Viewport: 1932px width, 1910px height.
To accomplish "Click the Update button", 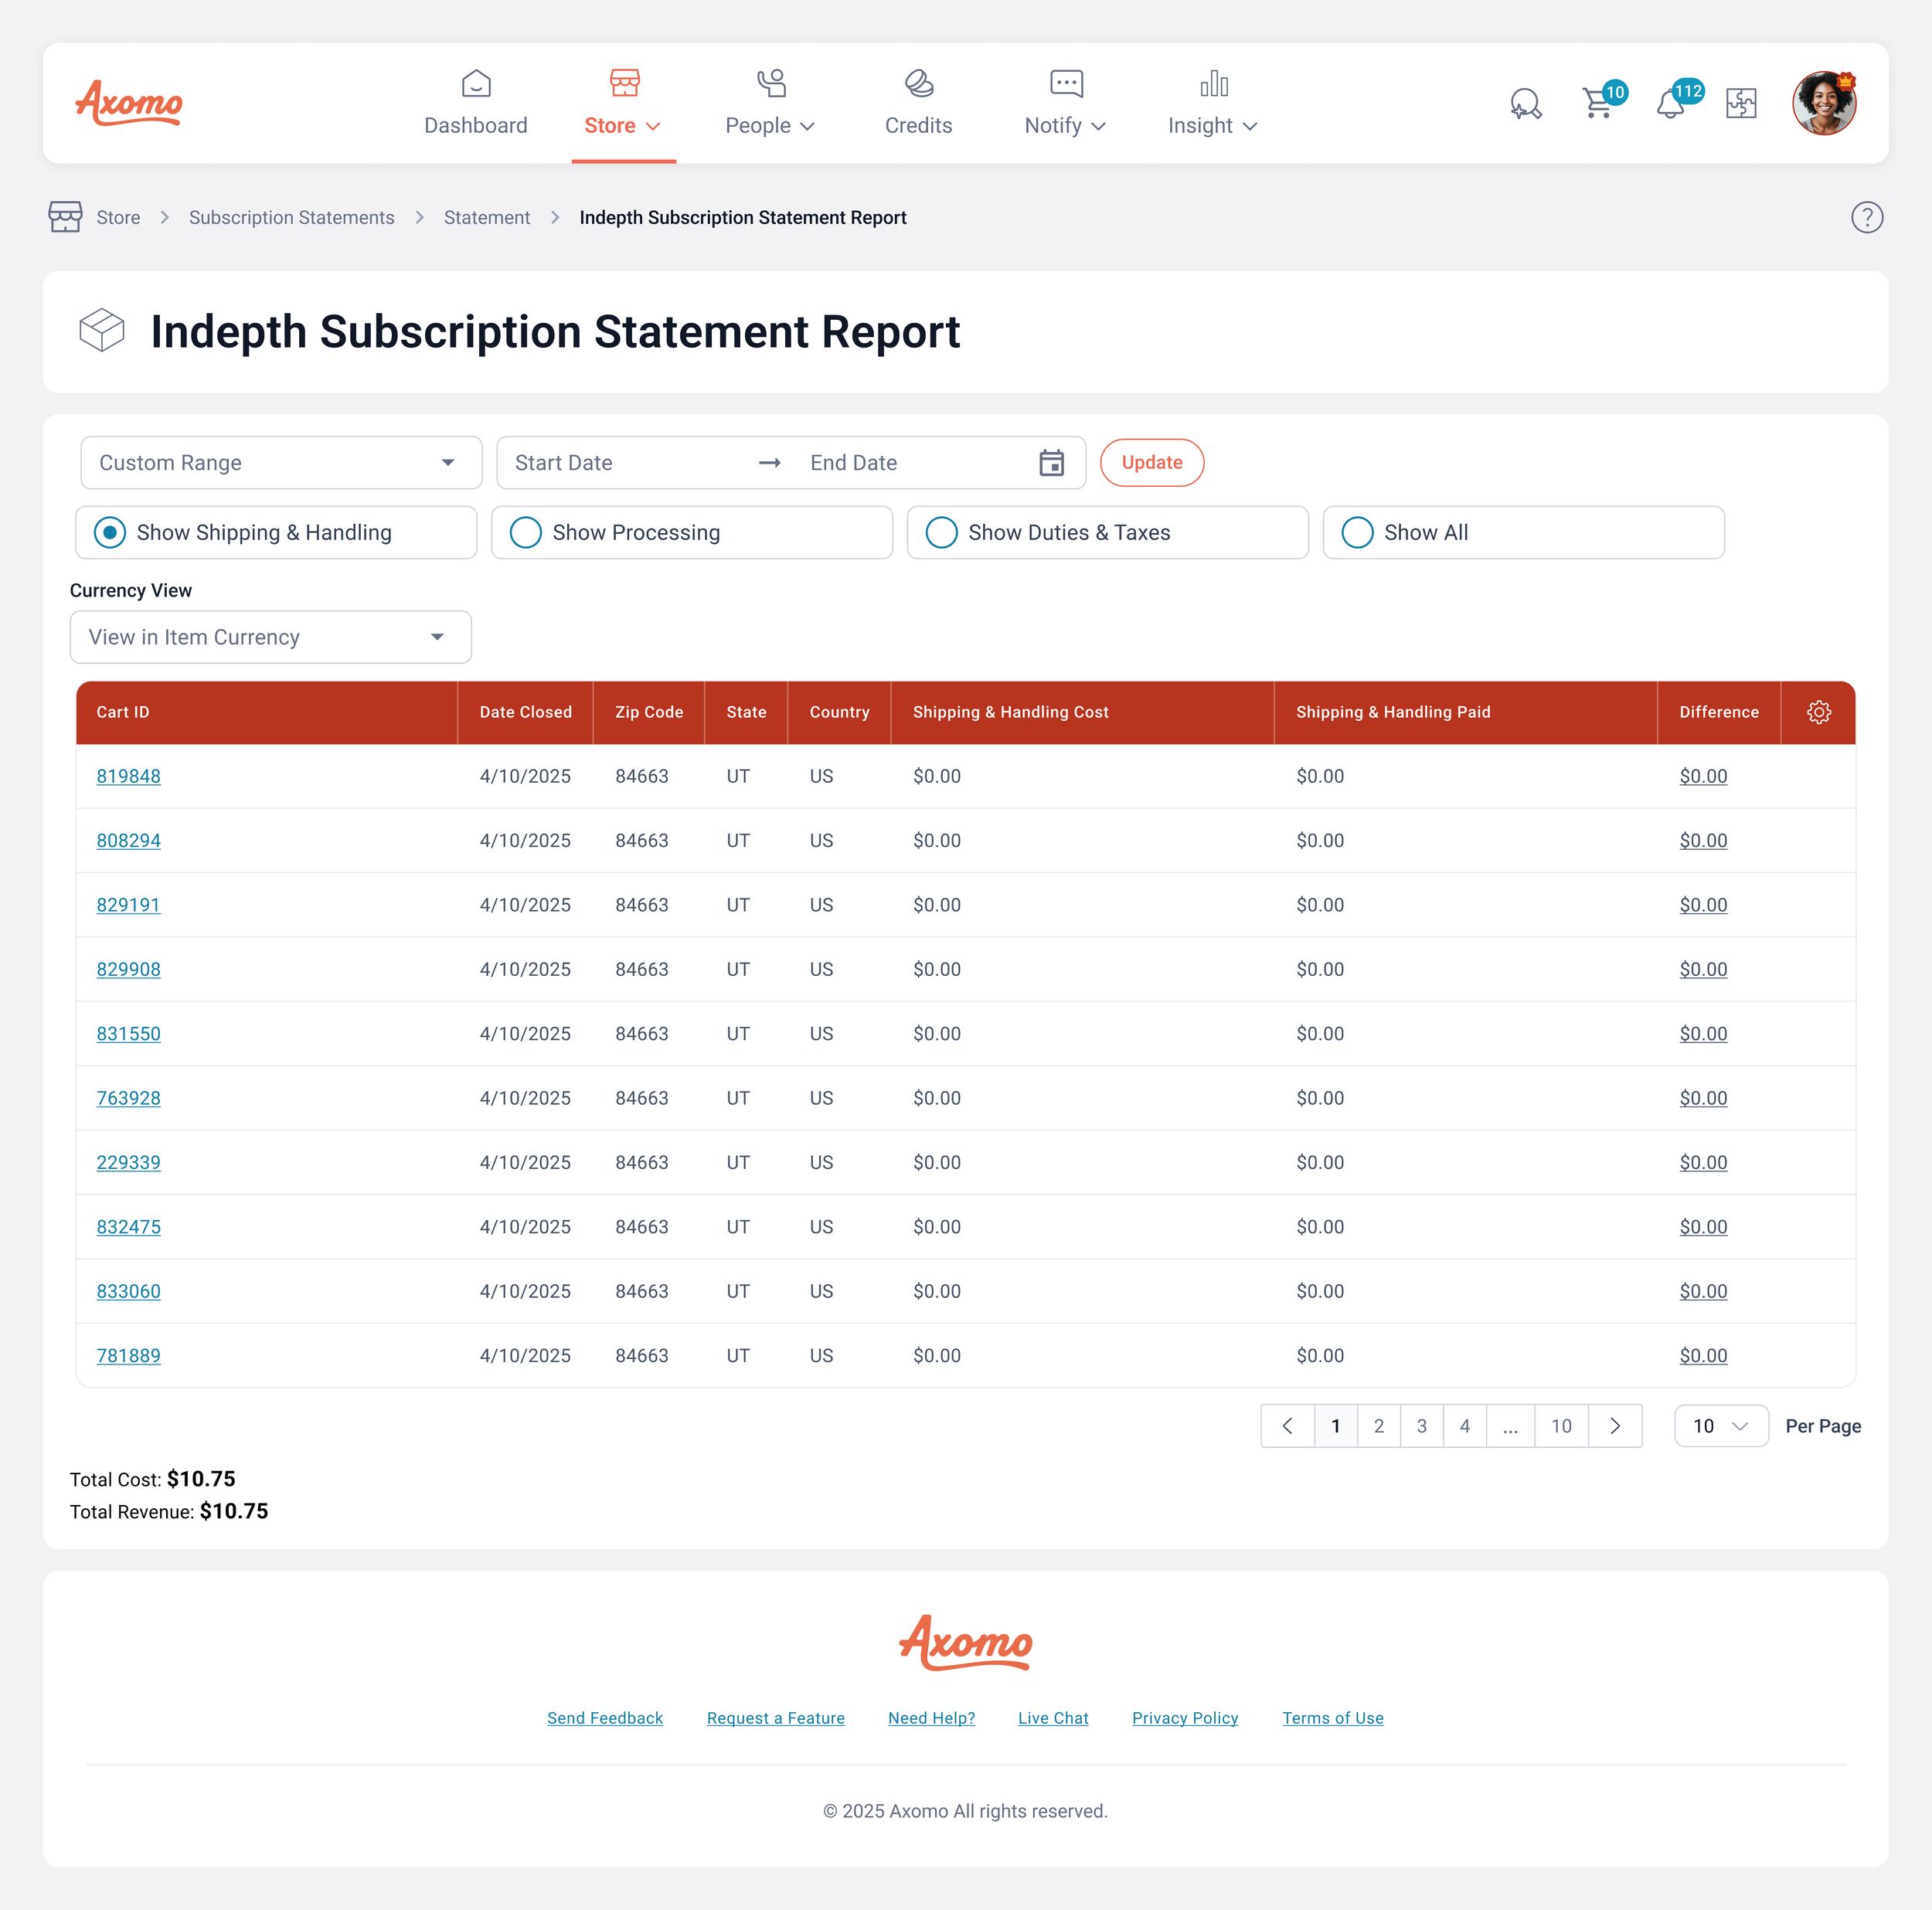I will (x=1152, y=462).
